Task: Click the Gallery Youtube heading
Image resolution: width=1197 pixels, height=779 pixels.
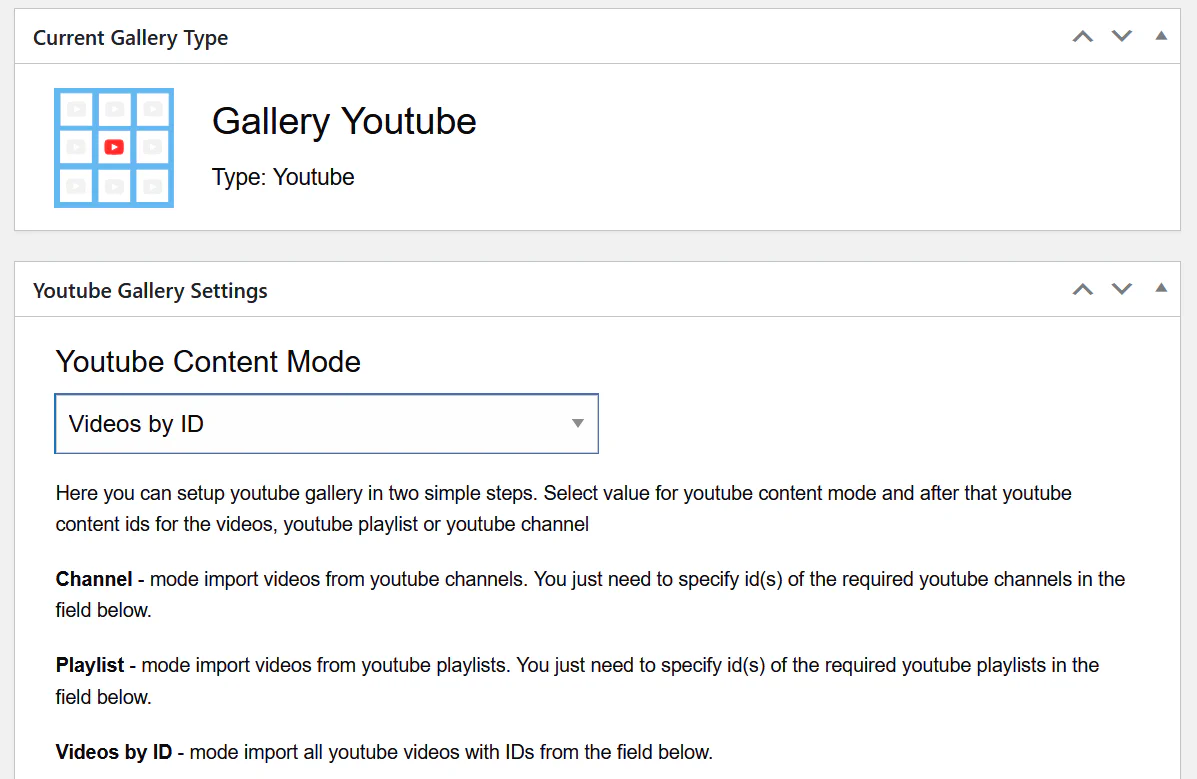Action: [344, 121]
